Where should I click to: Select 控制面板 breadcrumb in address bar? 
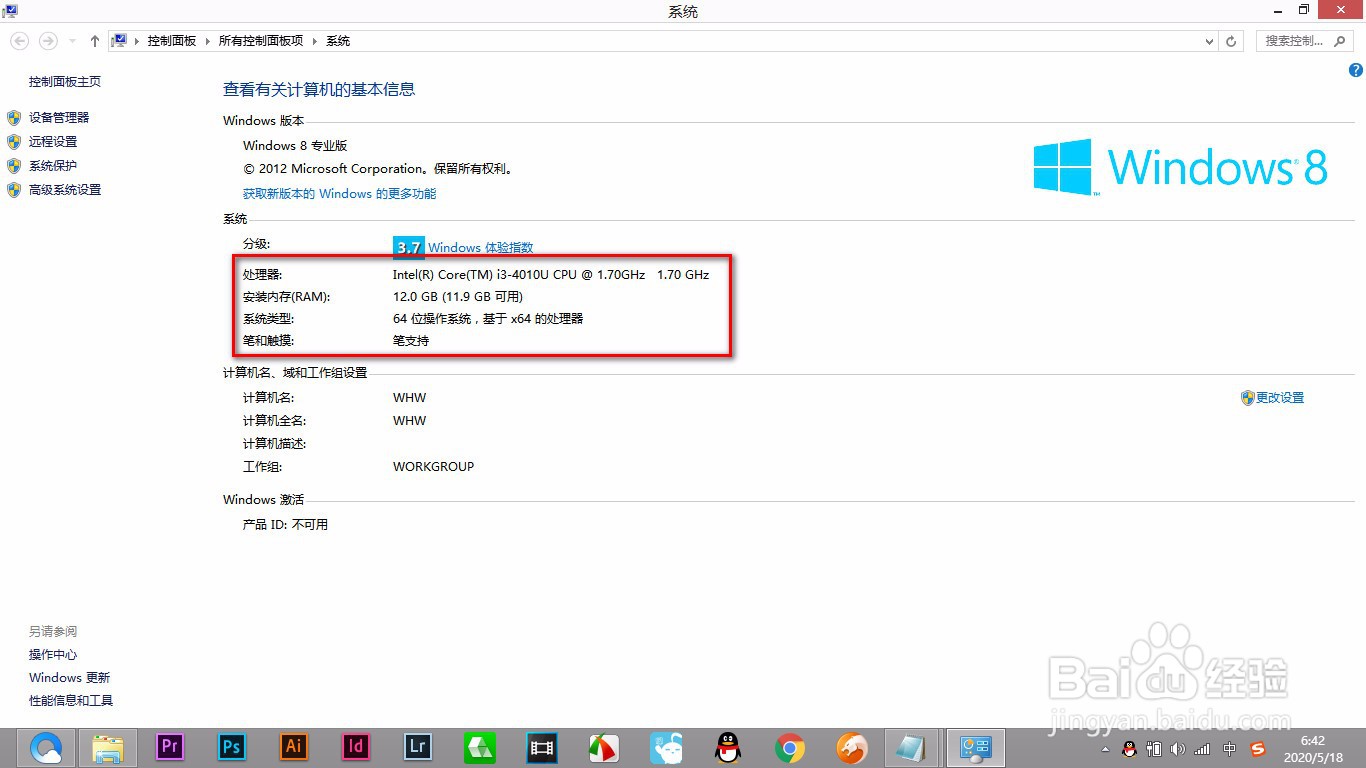tap(172, 41)
